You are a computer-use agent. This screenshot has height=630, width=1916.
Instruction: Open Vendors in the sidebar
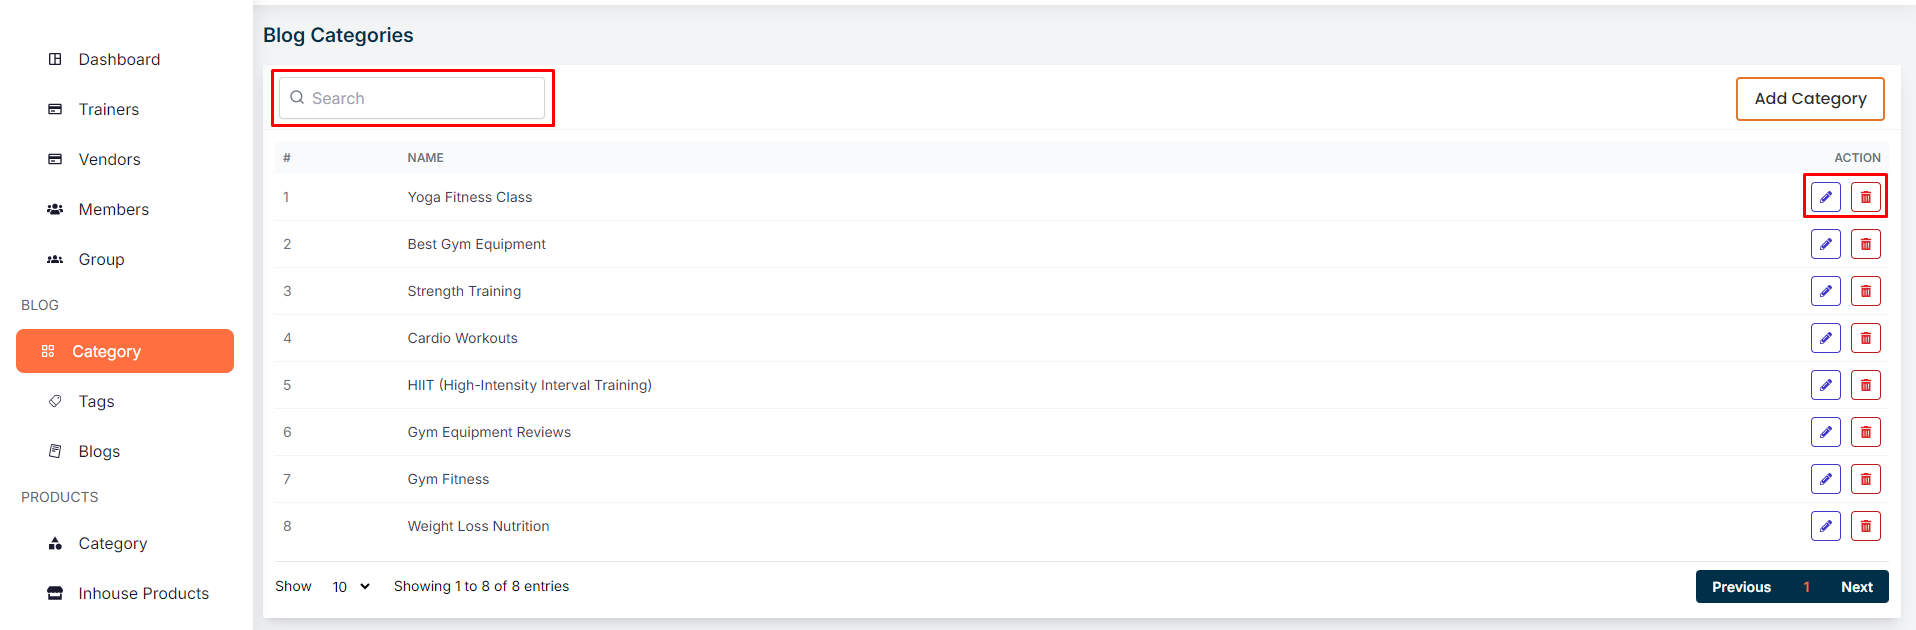click(x=109, y=160)
